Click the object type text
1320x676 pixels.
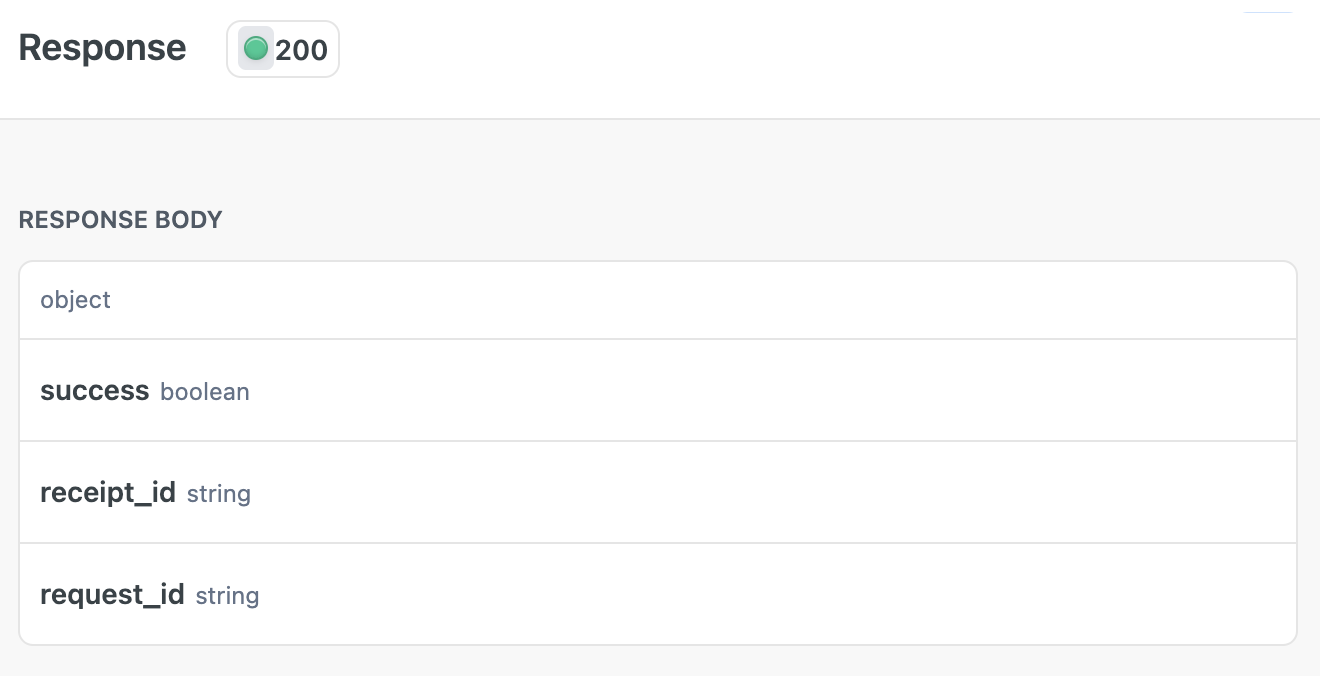pyautogui.click(x=76, y=300)
